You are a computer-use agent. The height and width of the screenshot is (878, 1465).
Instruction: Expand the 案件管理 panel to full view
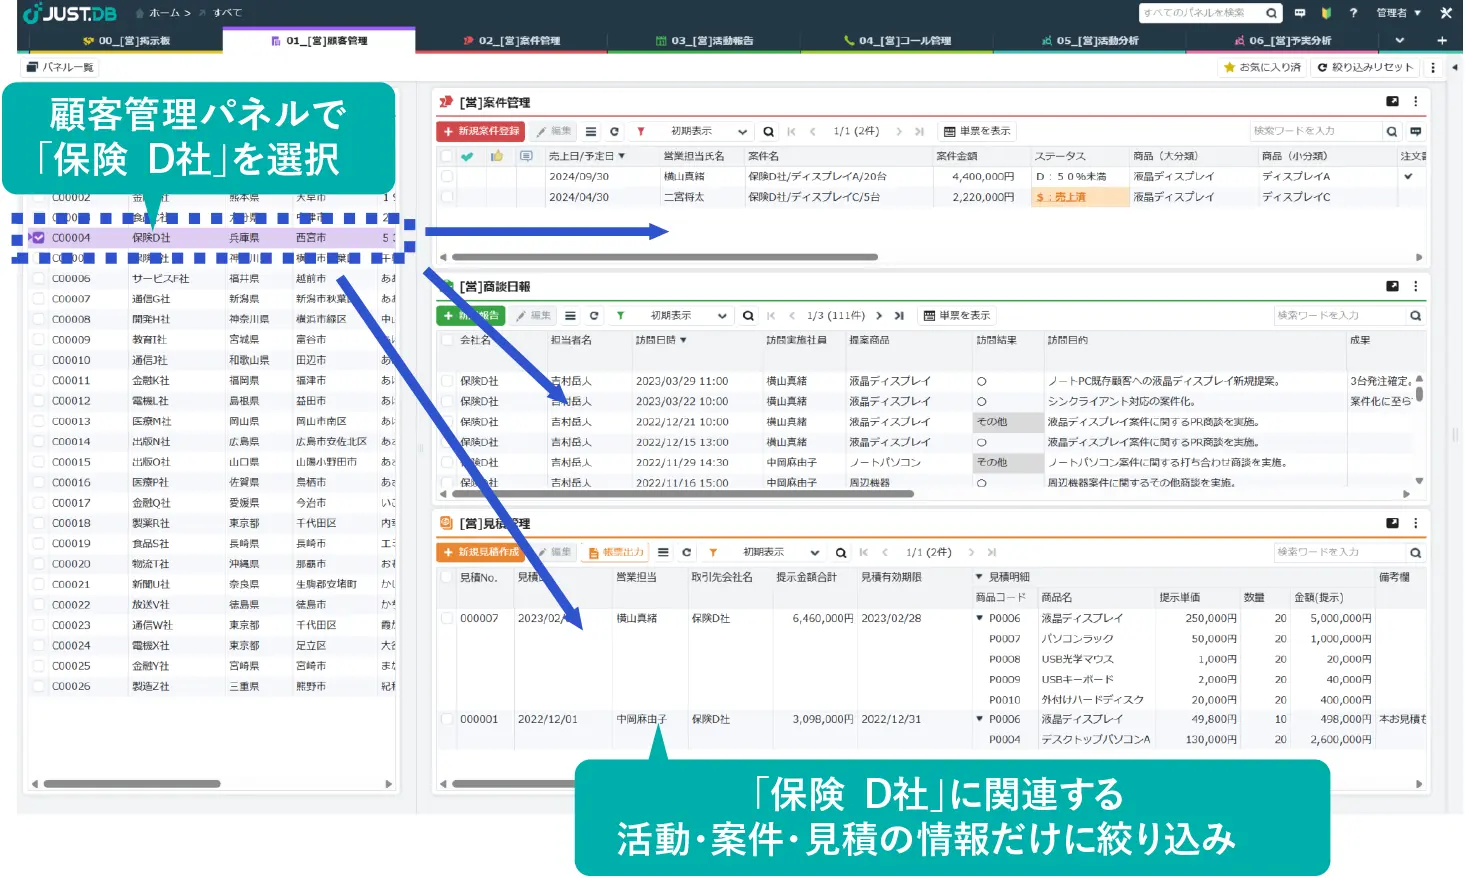(1392, 102)
